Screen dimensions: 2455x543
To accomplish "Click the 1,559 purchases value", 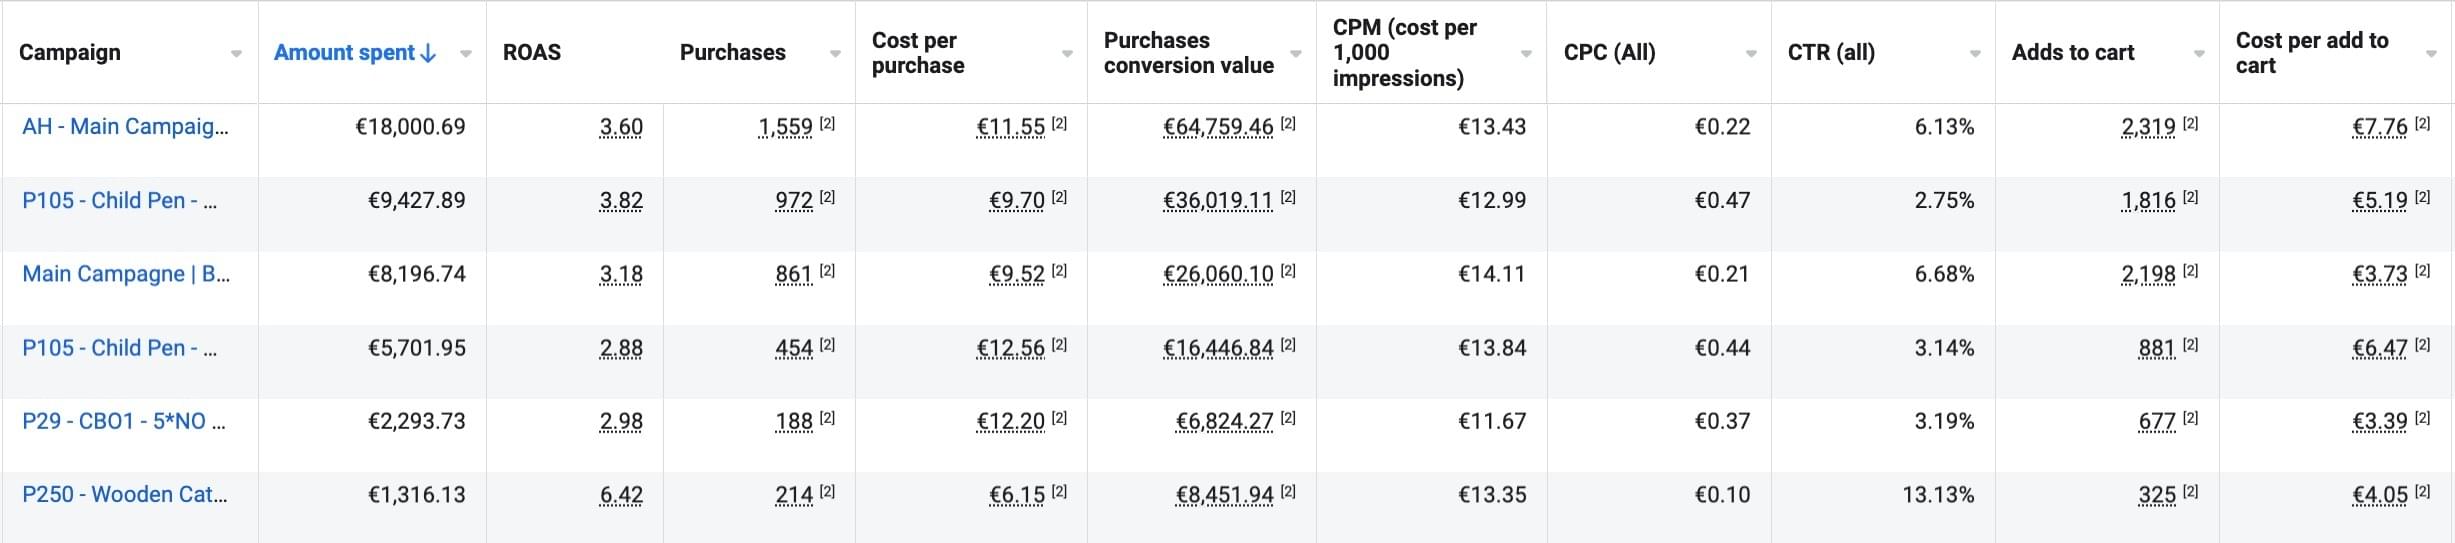I will click(785, 128).
